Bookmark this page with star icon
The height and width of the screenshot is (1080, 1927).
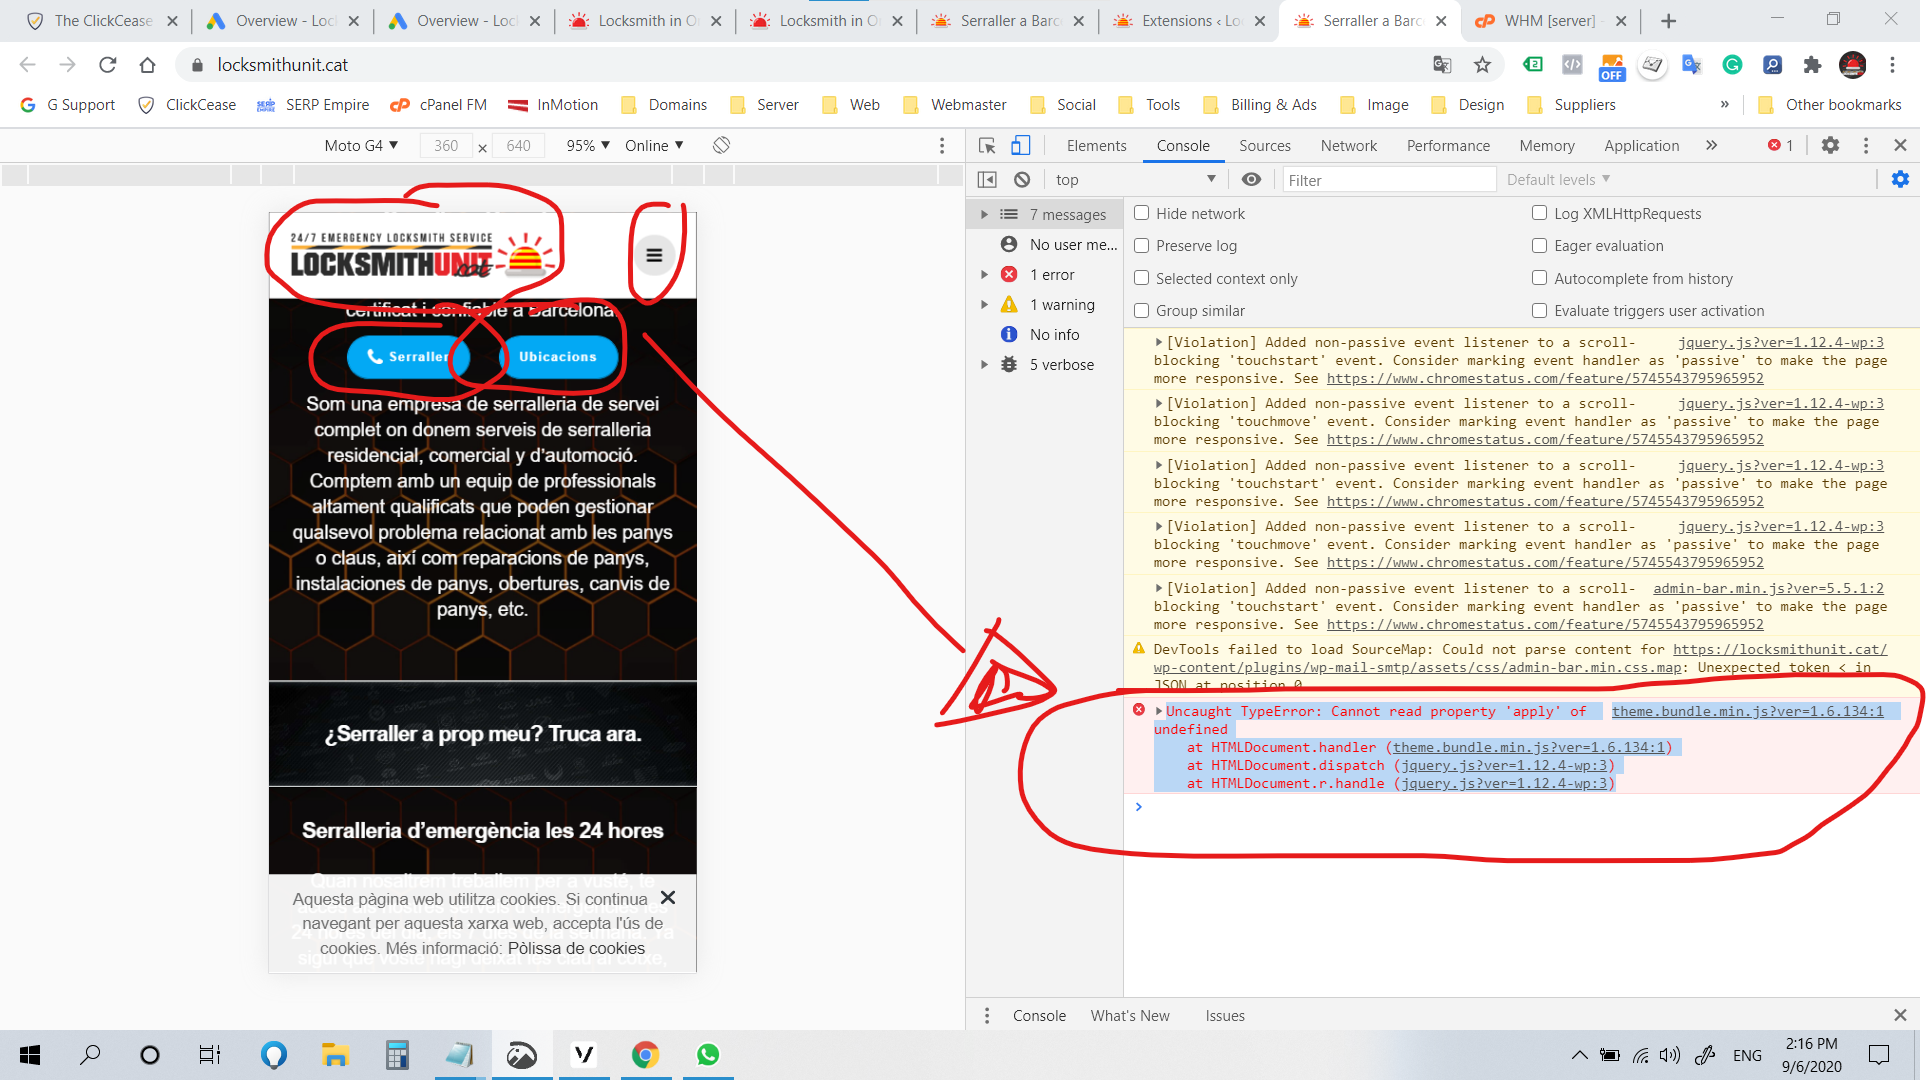(1482, 65)
